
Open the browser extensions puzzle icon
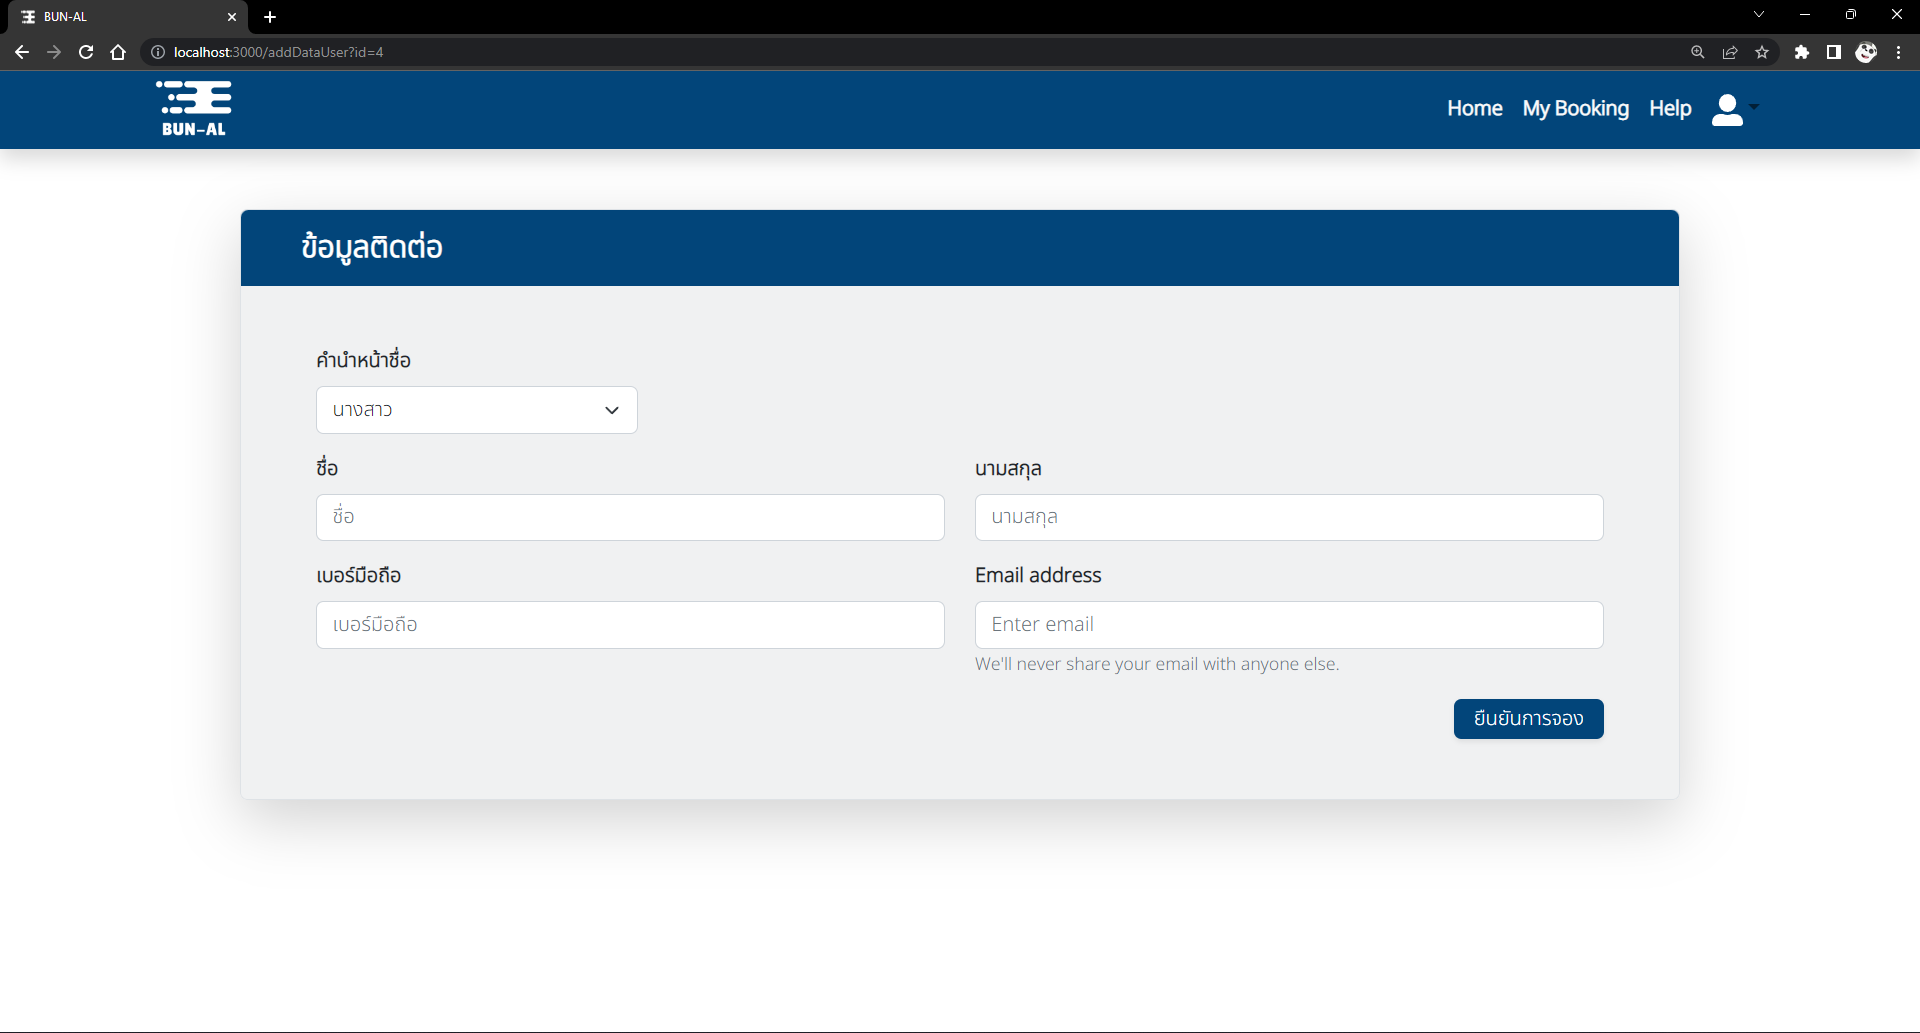pyautogui.click(x=1803, y=52)
